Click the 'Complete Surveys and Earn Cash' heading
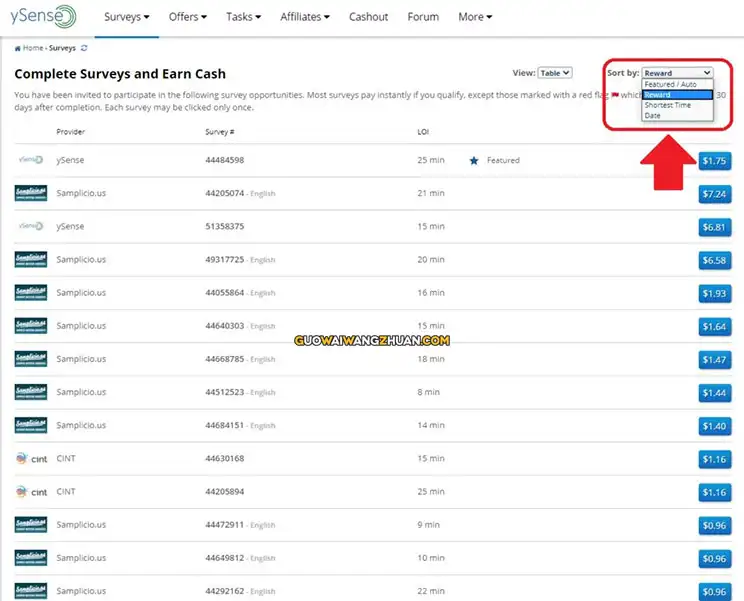 [120, 74]
